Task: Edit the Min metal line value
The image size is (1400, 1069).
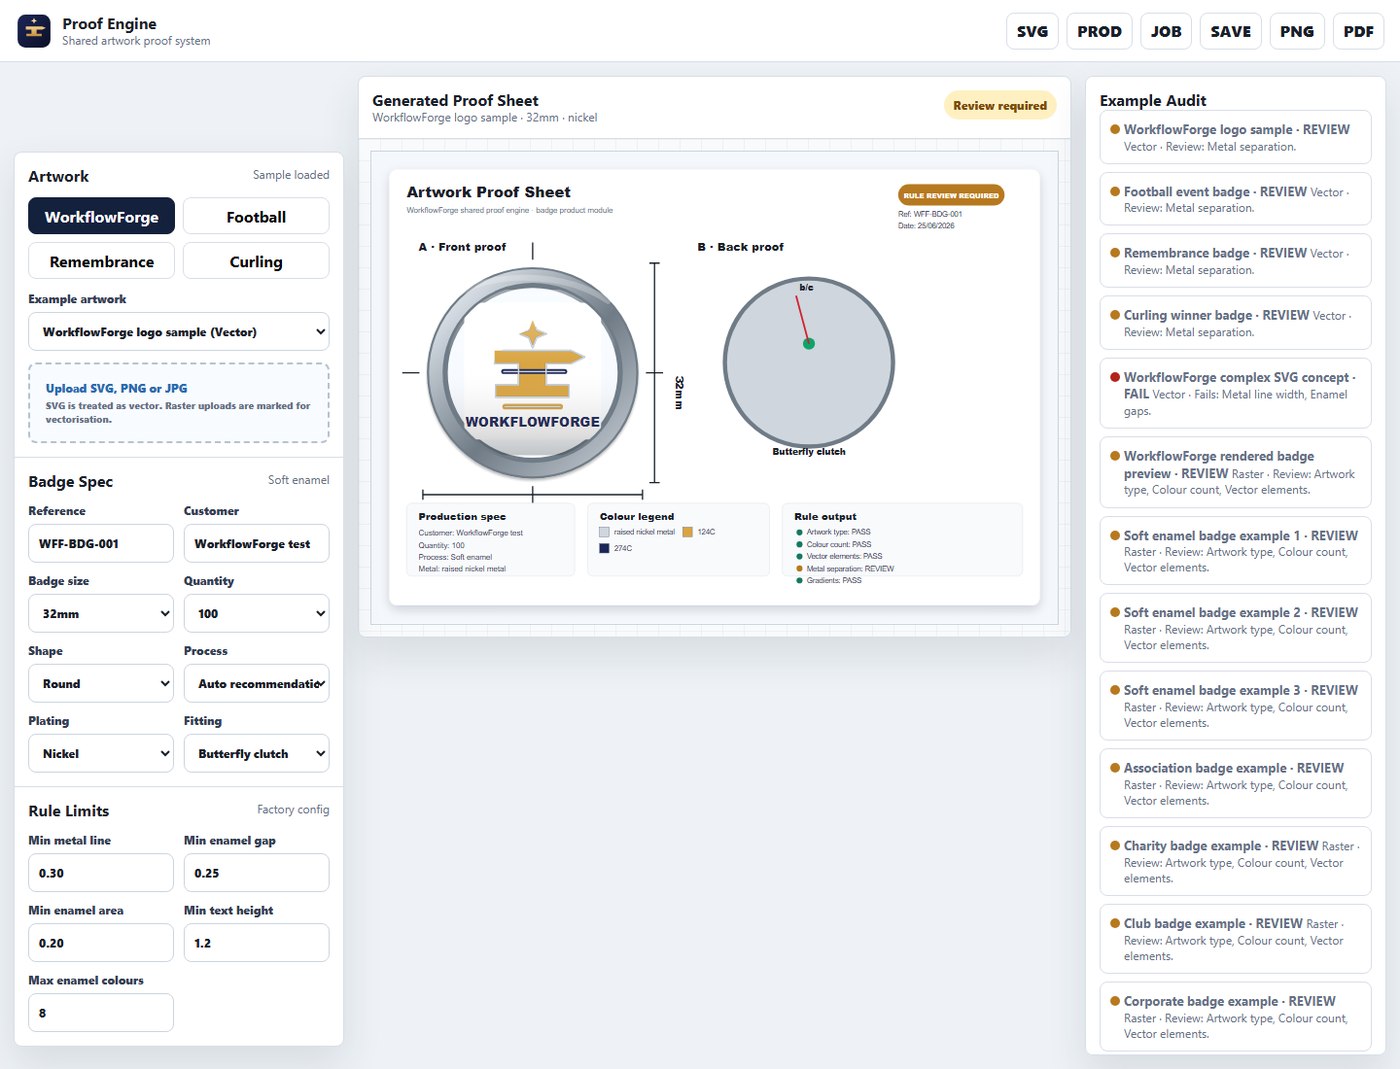Action: [101, 873]
